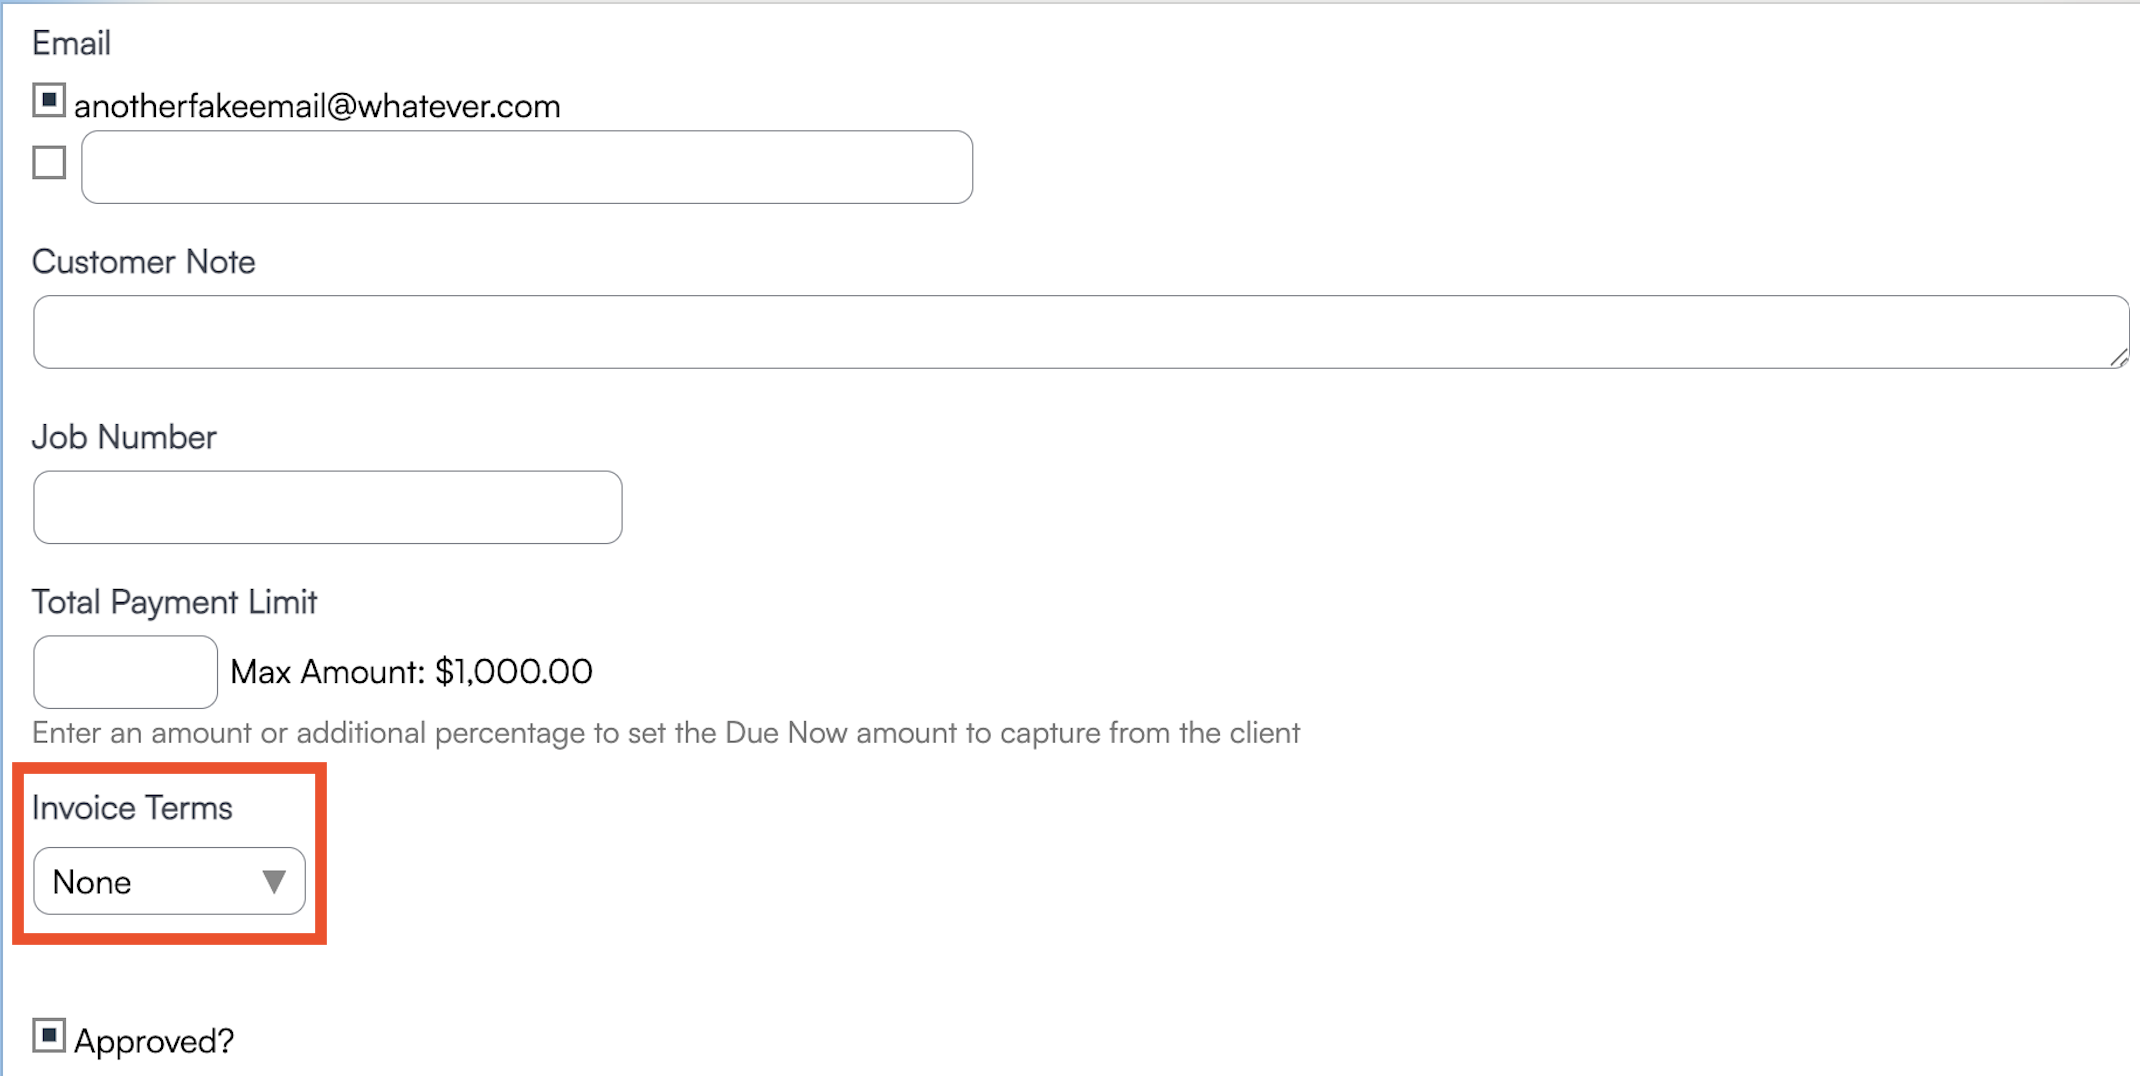Click the Total Payment Limit label
The image size is (2140, 1076).
(x=174, y=602)
